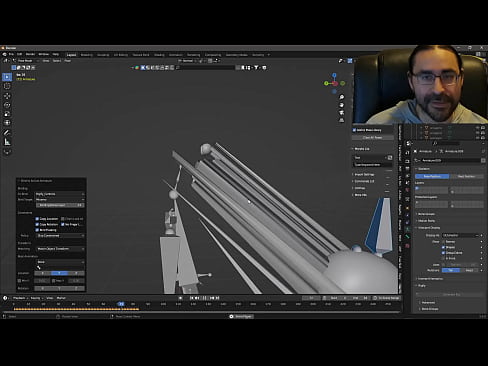488x366 pixels.
Task: Activate the Move tool
Action: point(7,96)
